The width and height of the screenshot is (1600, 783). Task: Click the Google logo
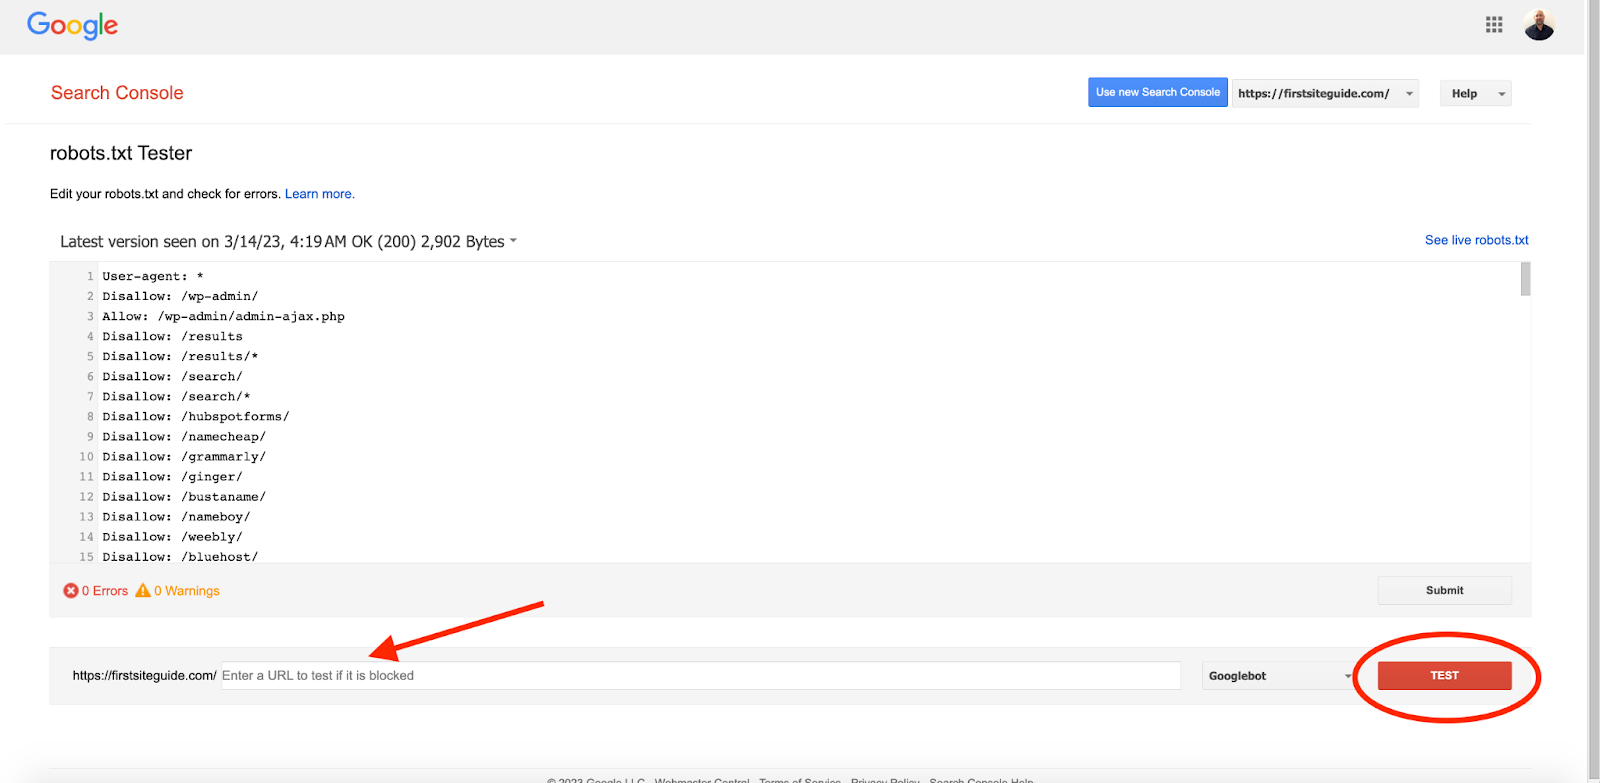(x=72, y=25)
